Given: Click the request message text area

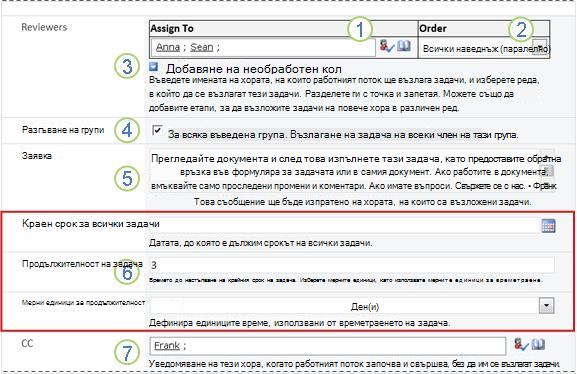Looking at the screenshot, I should click(345, 172).
